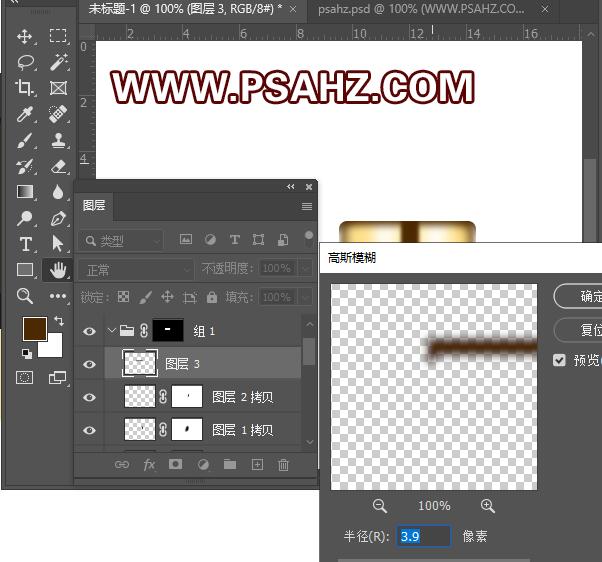Screen dimensions: 602x562
Task: Filter layers by shape layer type
Action: (x=258, y=240)
